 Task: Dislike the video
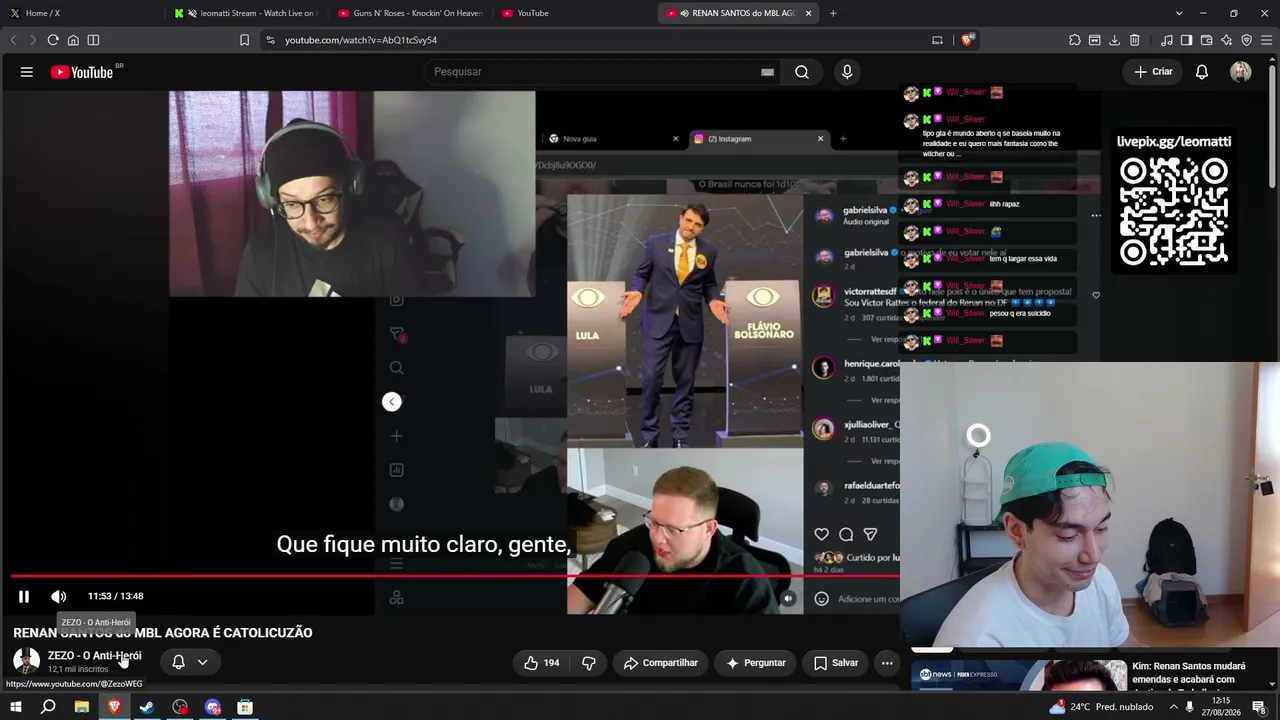point(589,663)
